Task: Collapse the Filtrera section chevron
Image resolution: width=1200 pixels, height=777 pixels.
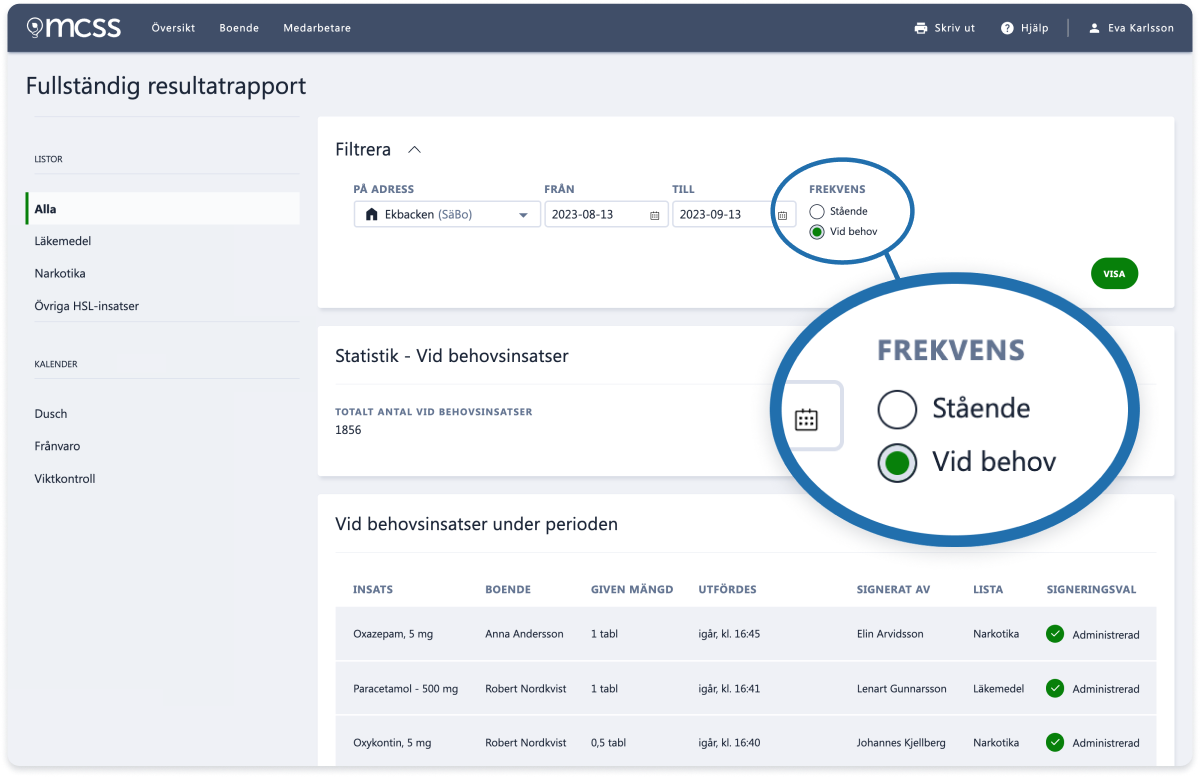Action: pos(415,148)
